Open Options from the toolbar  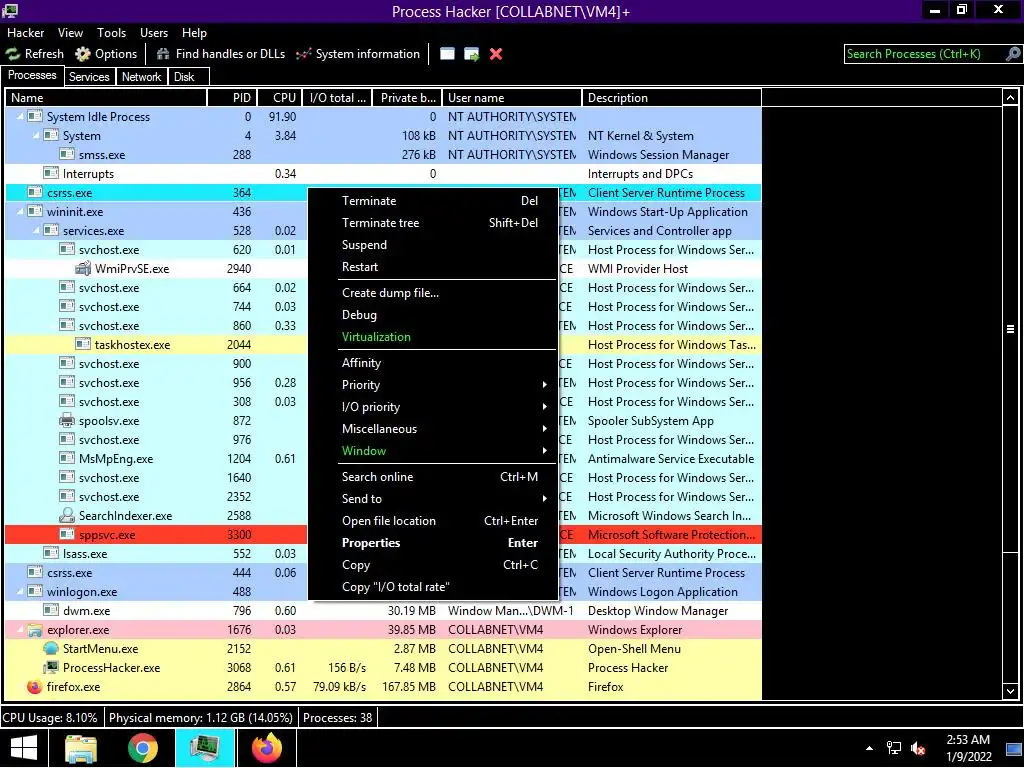point(106,54)
